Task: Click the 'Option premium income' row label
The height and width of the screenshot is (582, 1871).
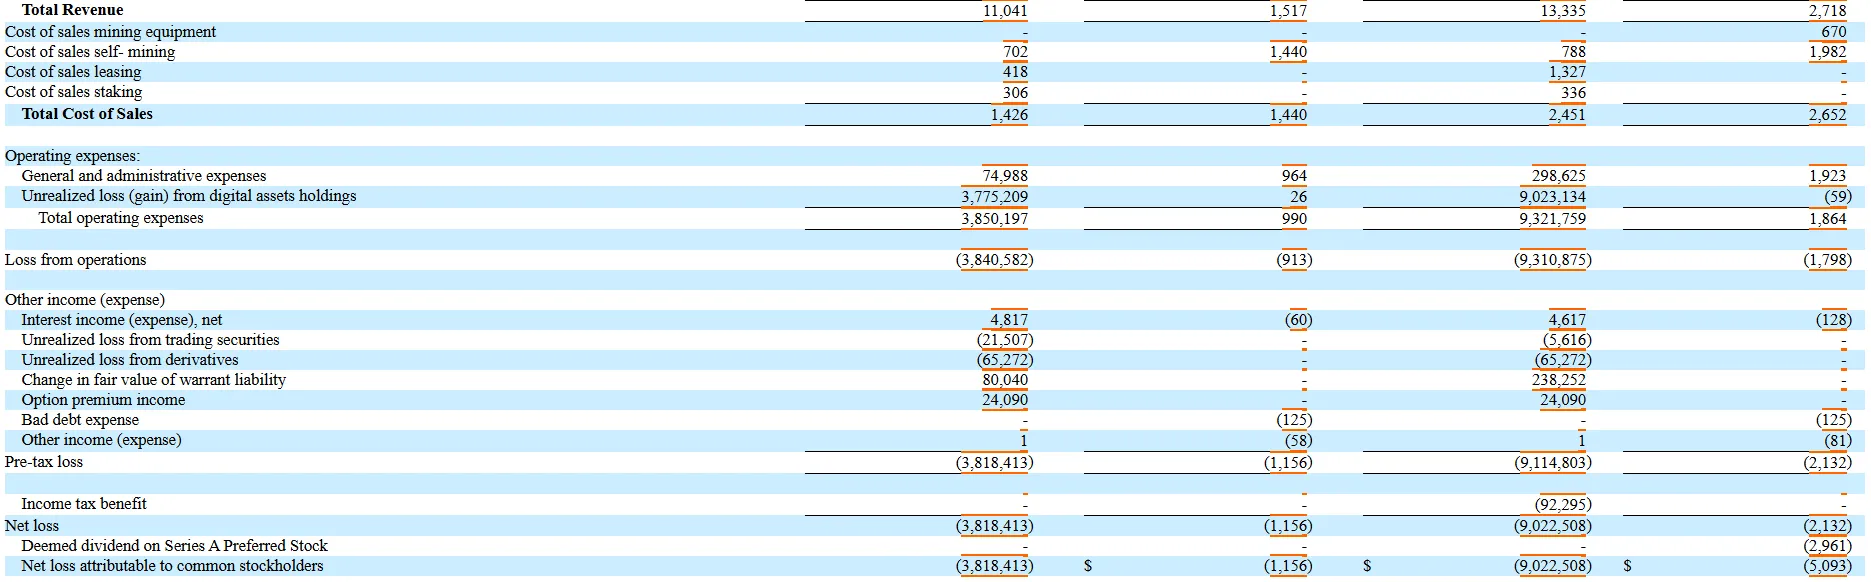Action: click(x=103, y=400)
